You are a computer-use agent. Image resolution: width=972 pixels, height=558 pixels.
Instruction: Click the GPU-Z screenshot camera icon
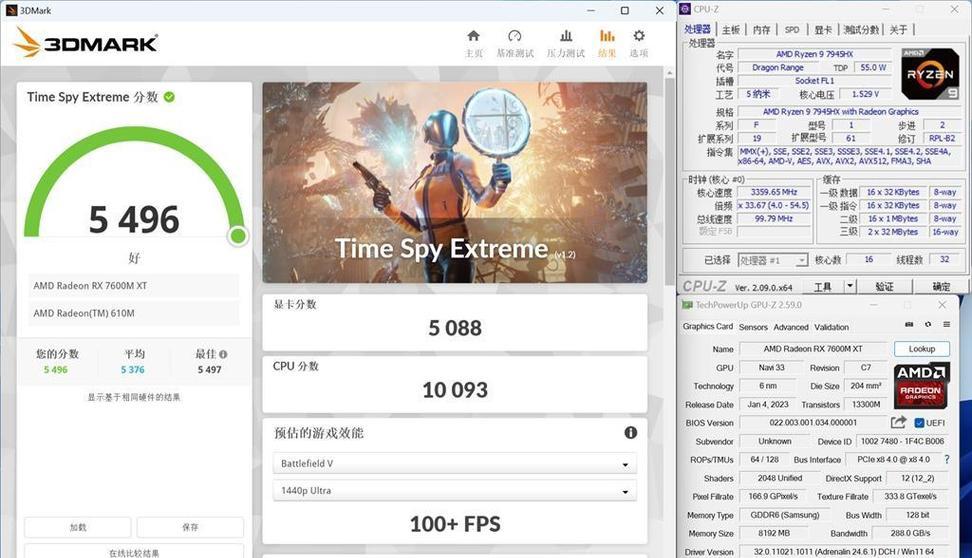tap(909, 324)
